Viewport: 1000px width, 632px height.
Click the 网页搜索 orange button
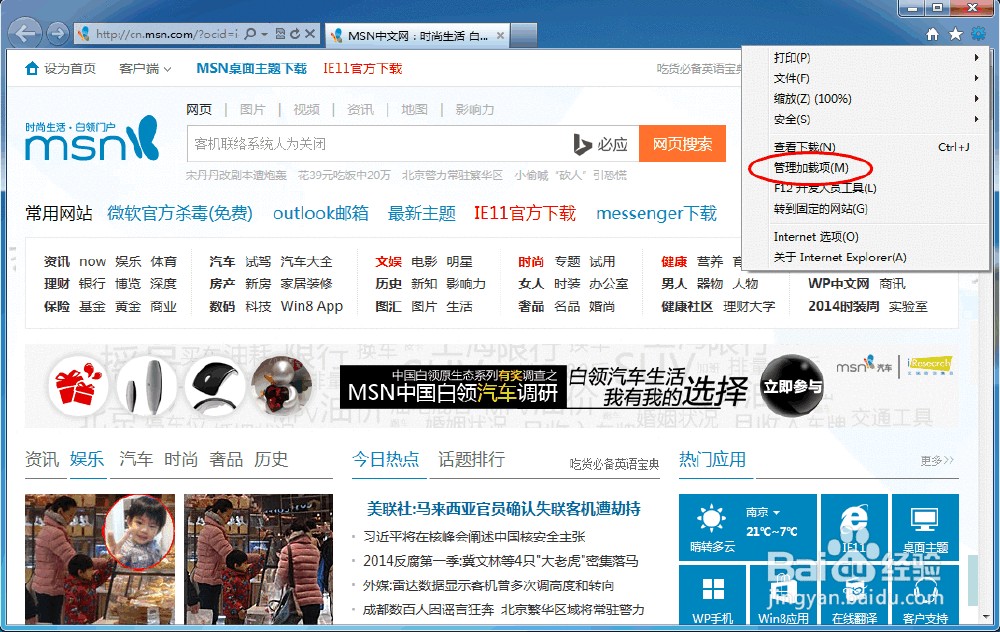pyautogui.click(x=682, y=143)
